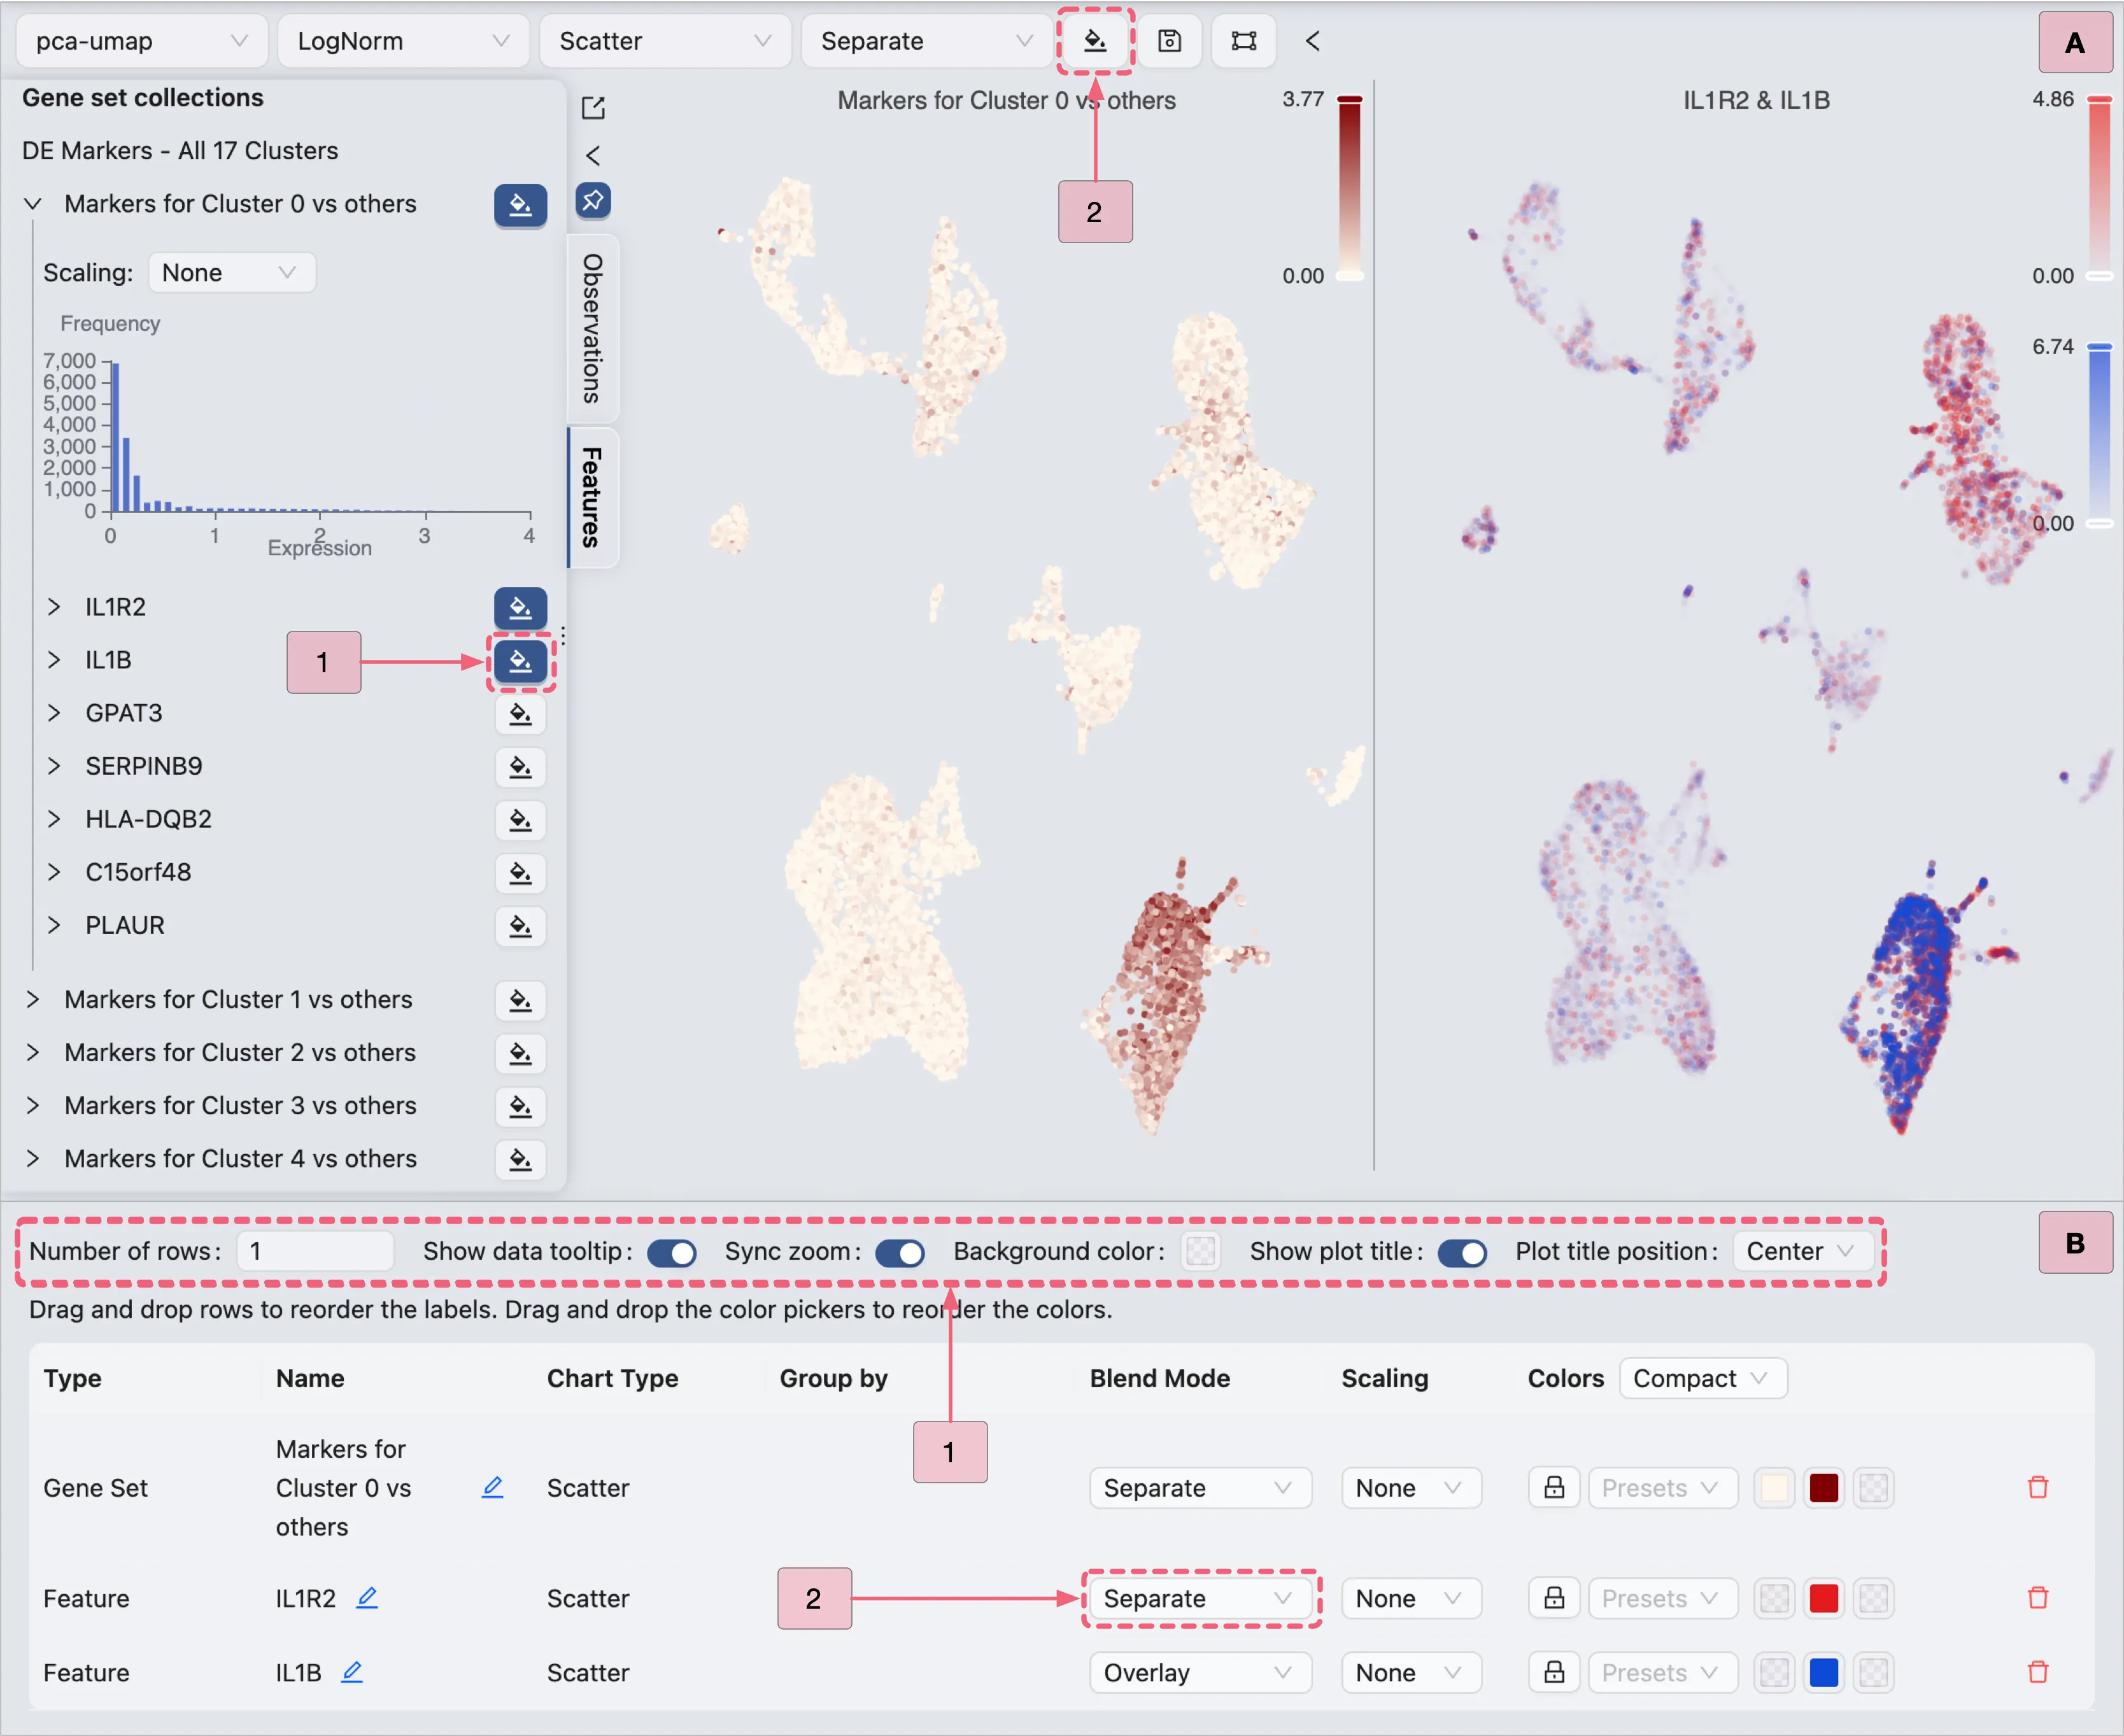Screen dimensions: 2124x1736
Task: Click the lock icon in the Gene Set row
Action: pos(1553,1488)
